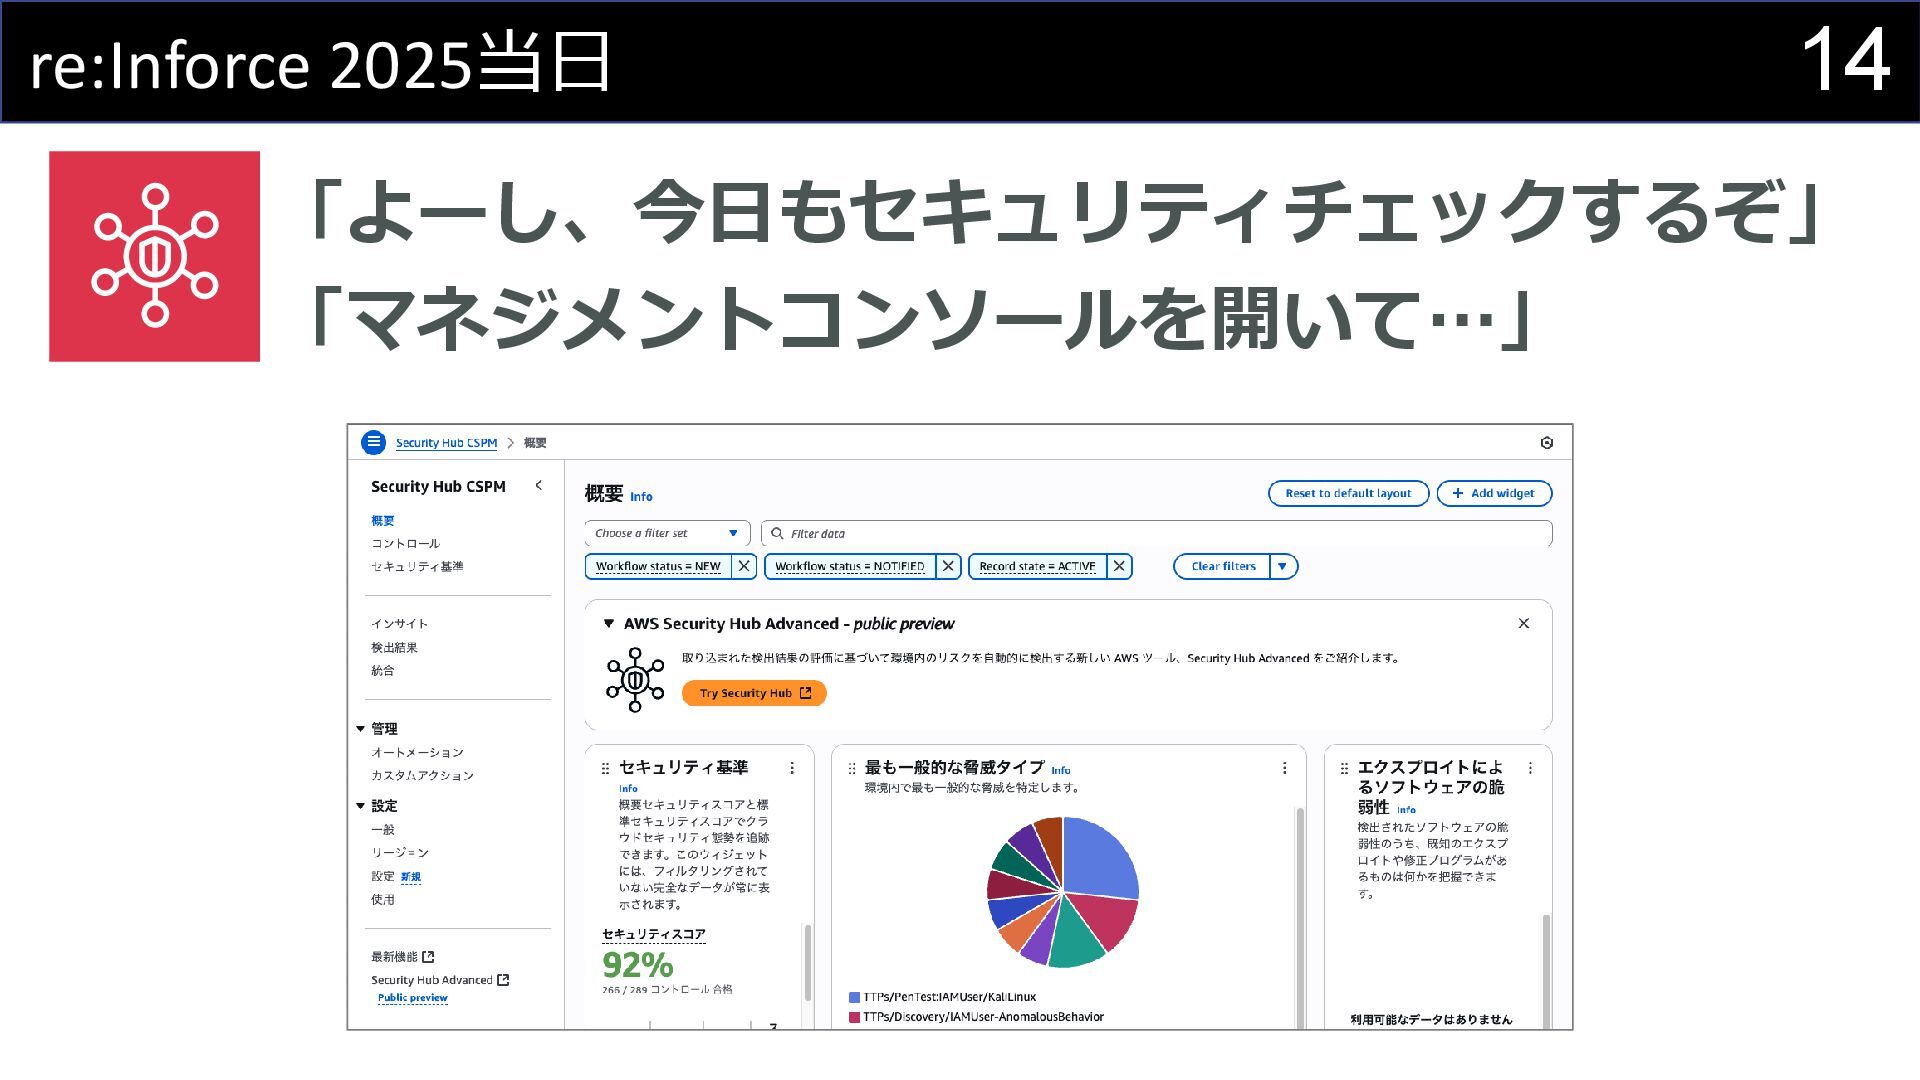The width and height of the screenshot is (1920, 1080).
Task: Click the external link icon beside 最新機能
Action: [x=428, y=957]
